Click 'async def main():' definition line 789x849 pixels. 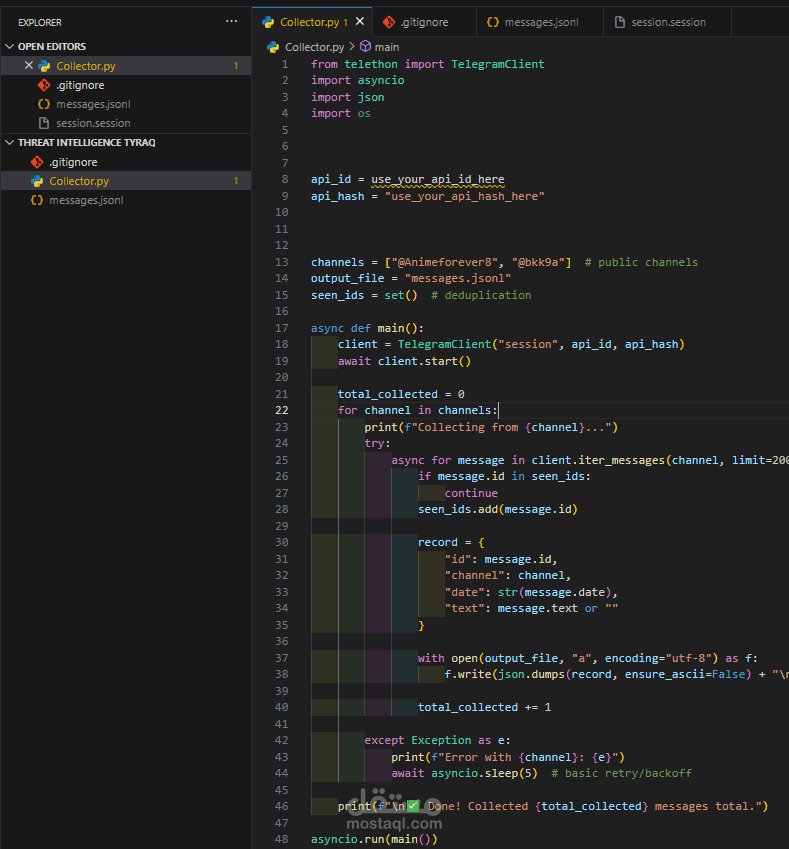click(367, 328)
